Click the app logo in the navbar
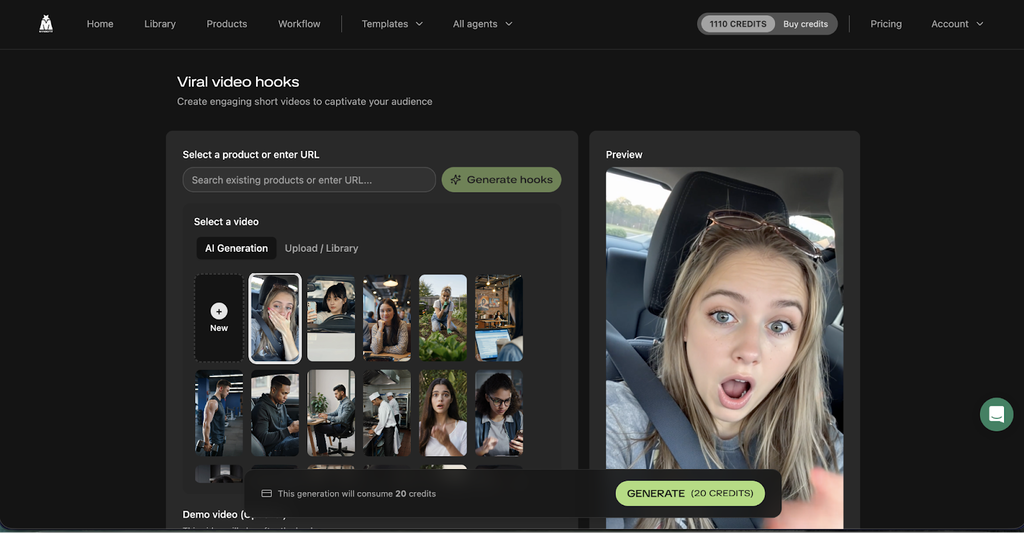 pyautogui.click(x=46, y=24)
